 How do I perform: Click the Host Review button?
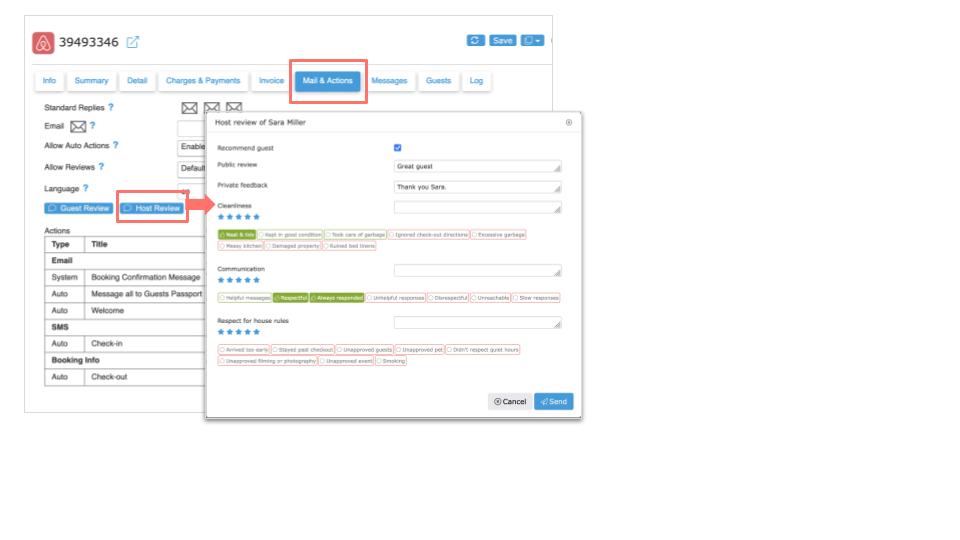tap(152, 208)
